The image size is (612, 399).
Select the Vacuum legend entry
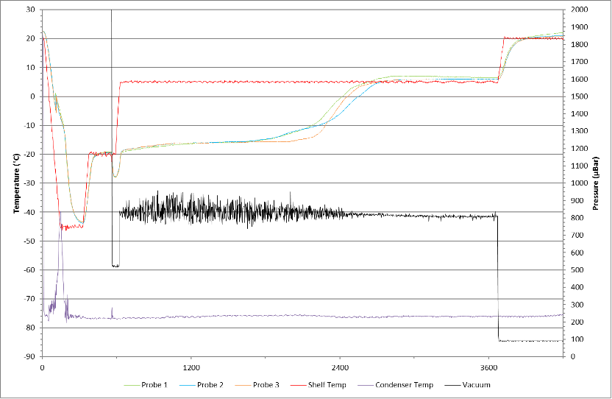click(x=467, y=385)
